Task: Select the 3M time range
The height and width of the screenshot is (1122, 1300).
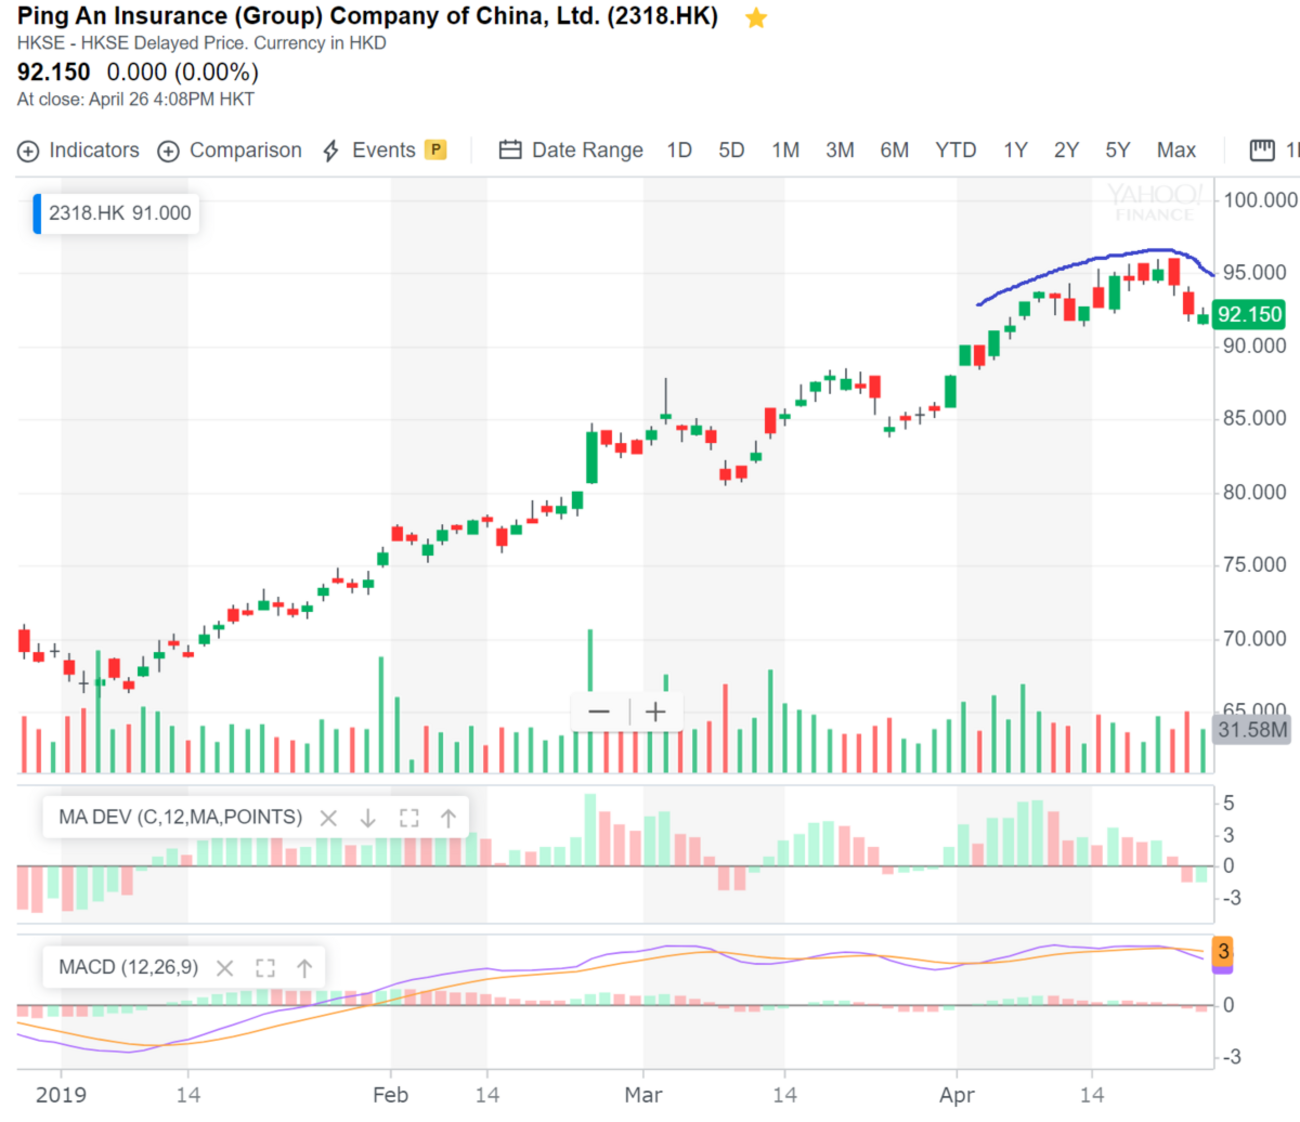Action: click(839, 150)
